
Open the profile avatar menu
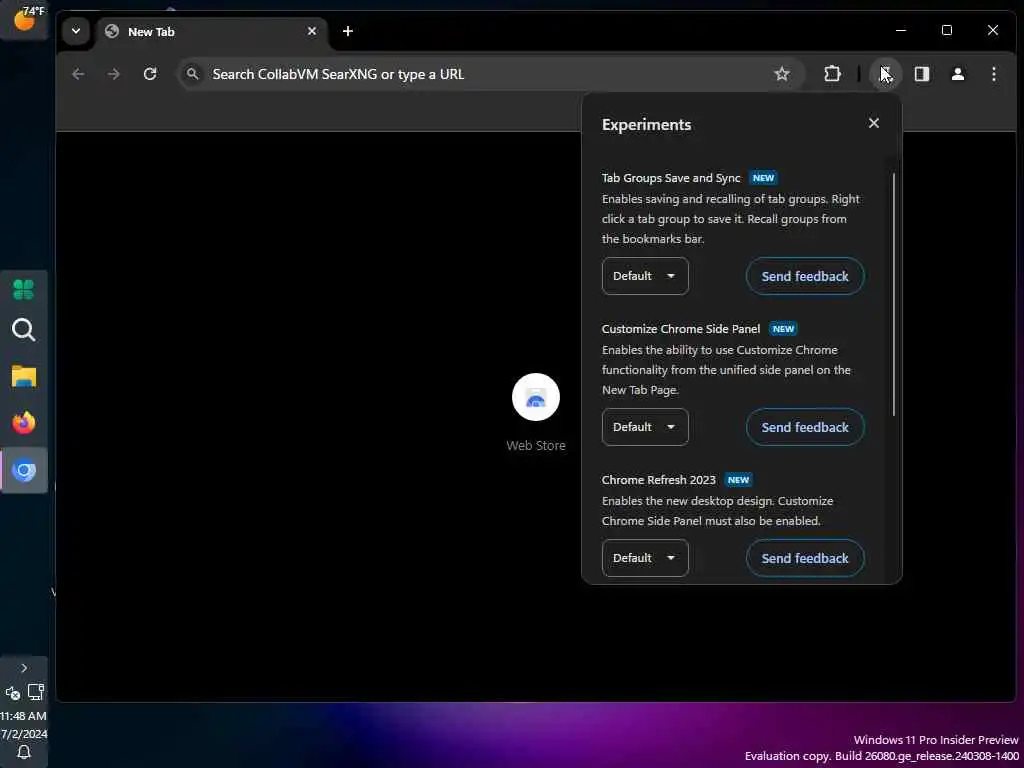coord(957,74)
